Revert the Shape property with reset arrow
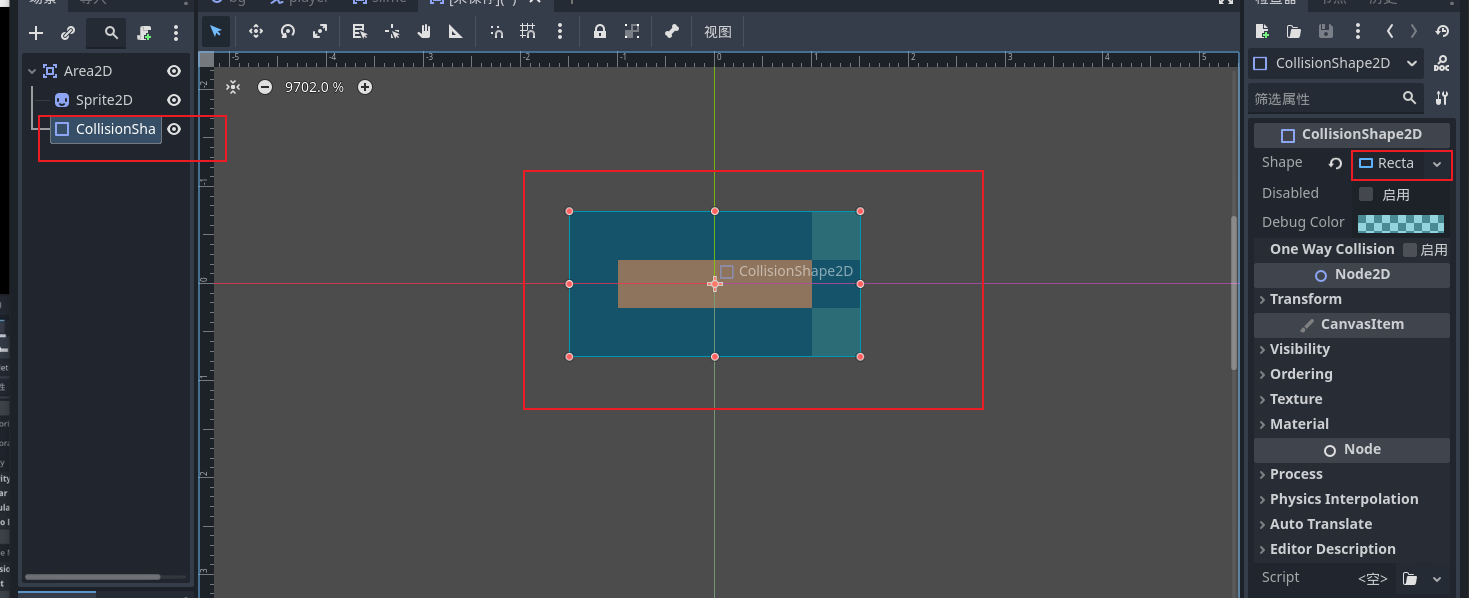 [x=1335, y=163]
